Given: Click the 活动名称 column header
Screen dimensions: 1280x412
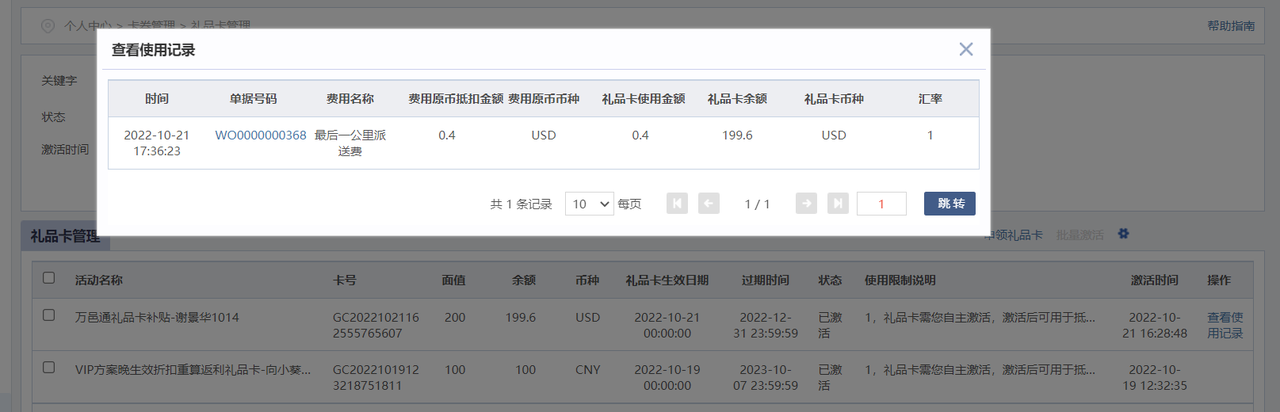Looking at the screenshot, I should [x=99, y=279].
